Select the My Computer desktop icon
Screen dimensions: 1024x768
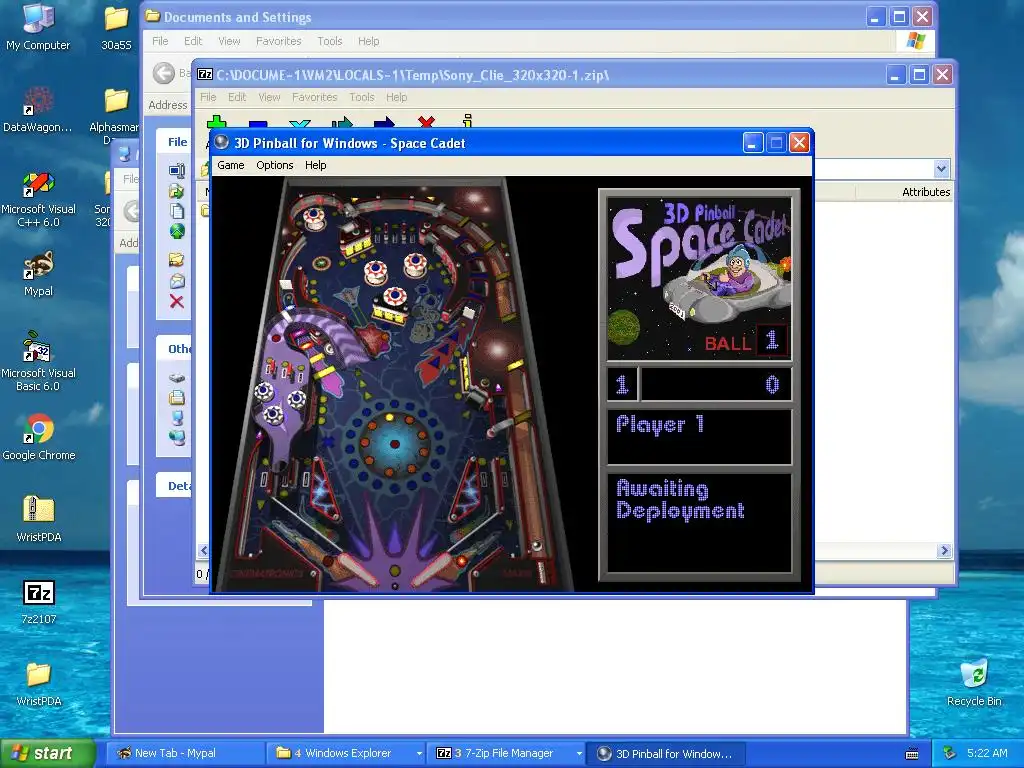point(38,26)
